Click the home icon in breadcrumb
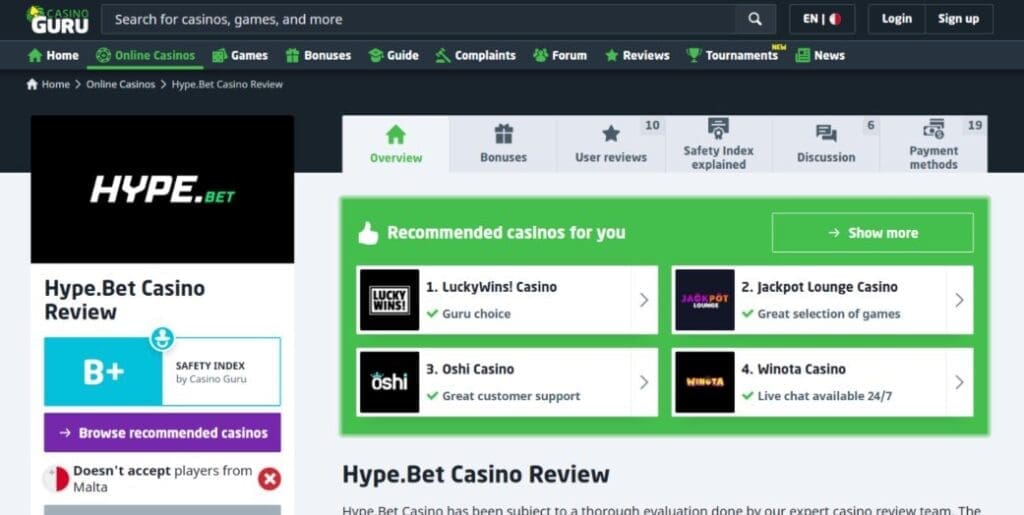 click(32, 84)
